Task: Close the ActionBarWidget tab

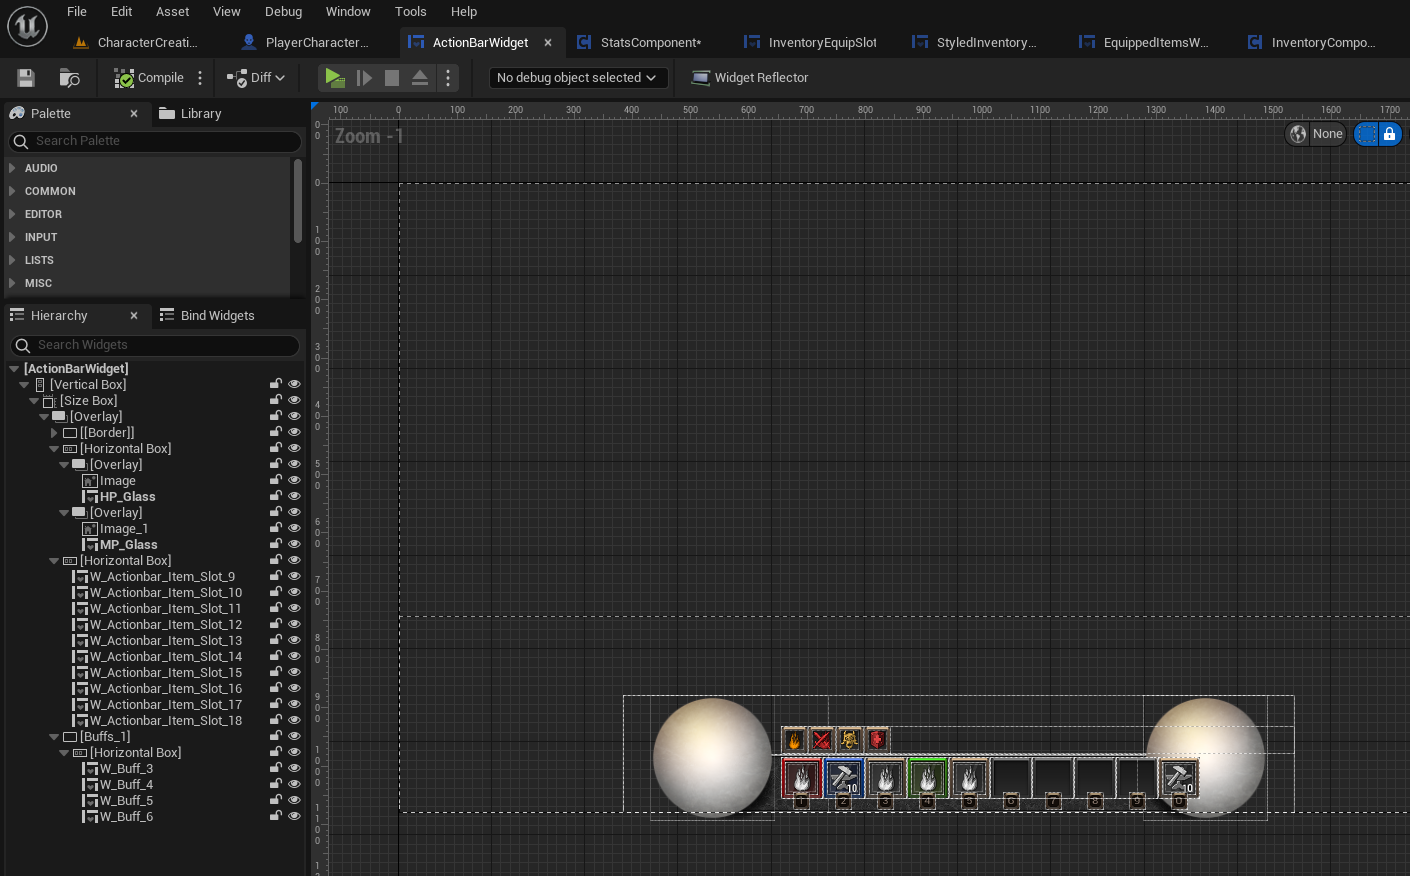Action: coord(548,43)
